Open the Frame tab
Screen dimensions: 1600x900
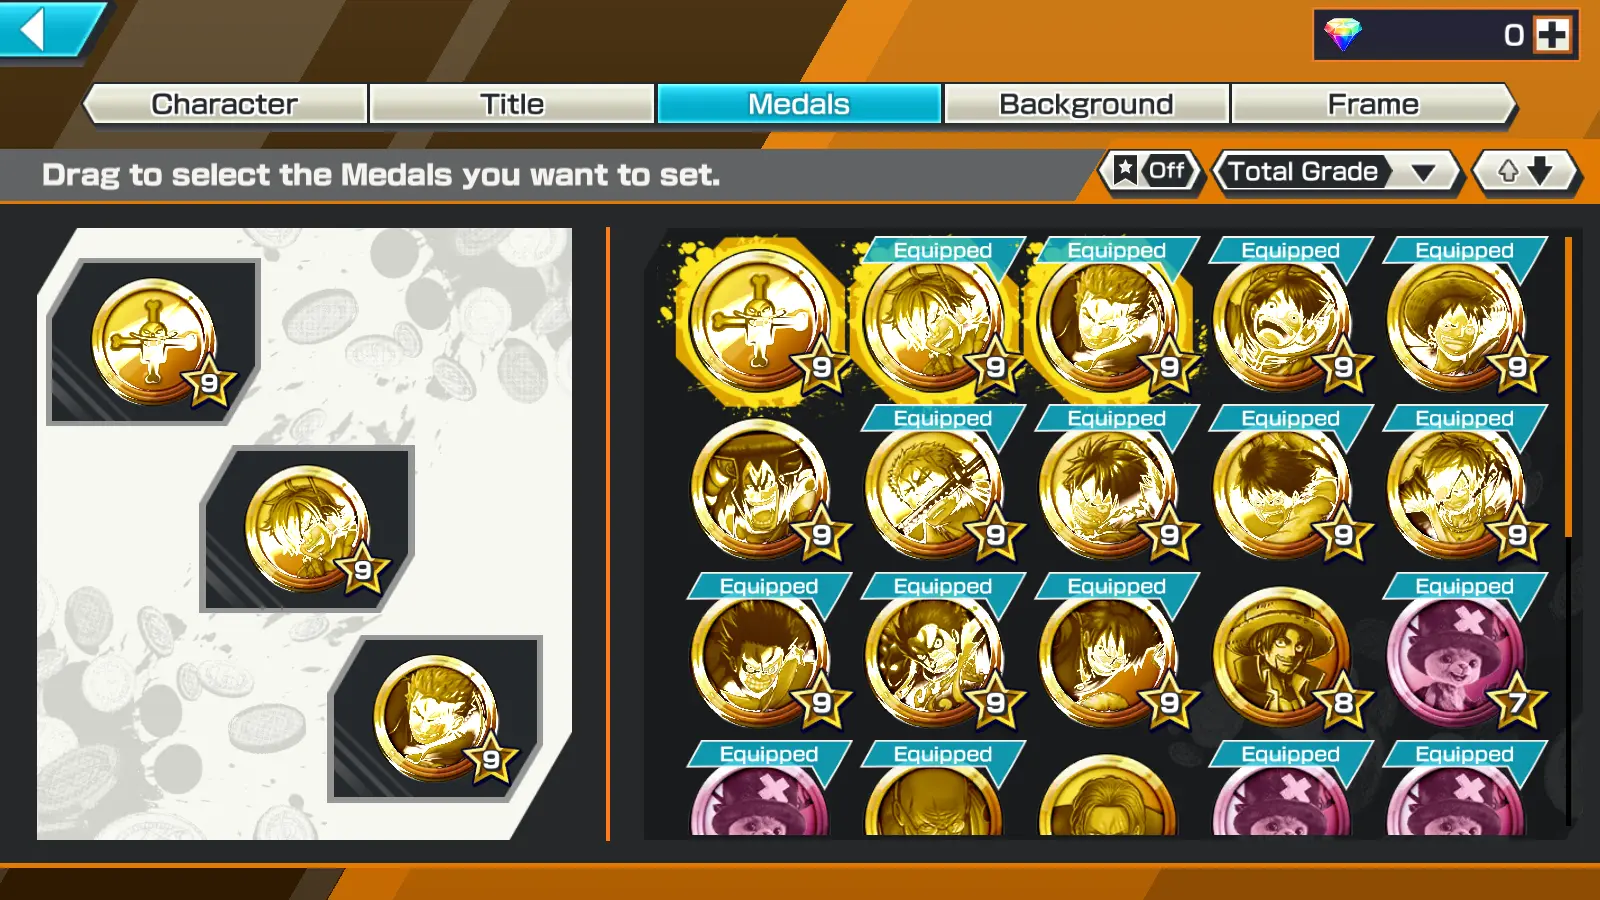click(x=1373, y=104)
